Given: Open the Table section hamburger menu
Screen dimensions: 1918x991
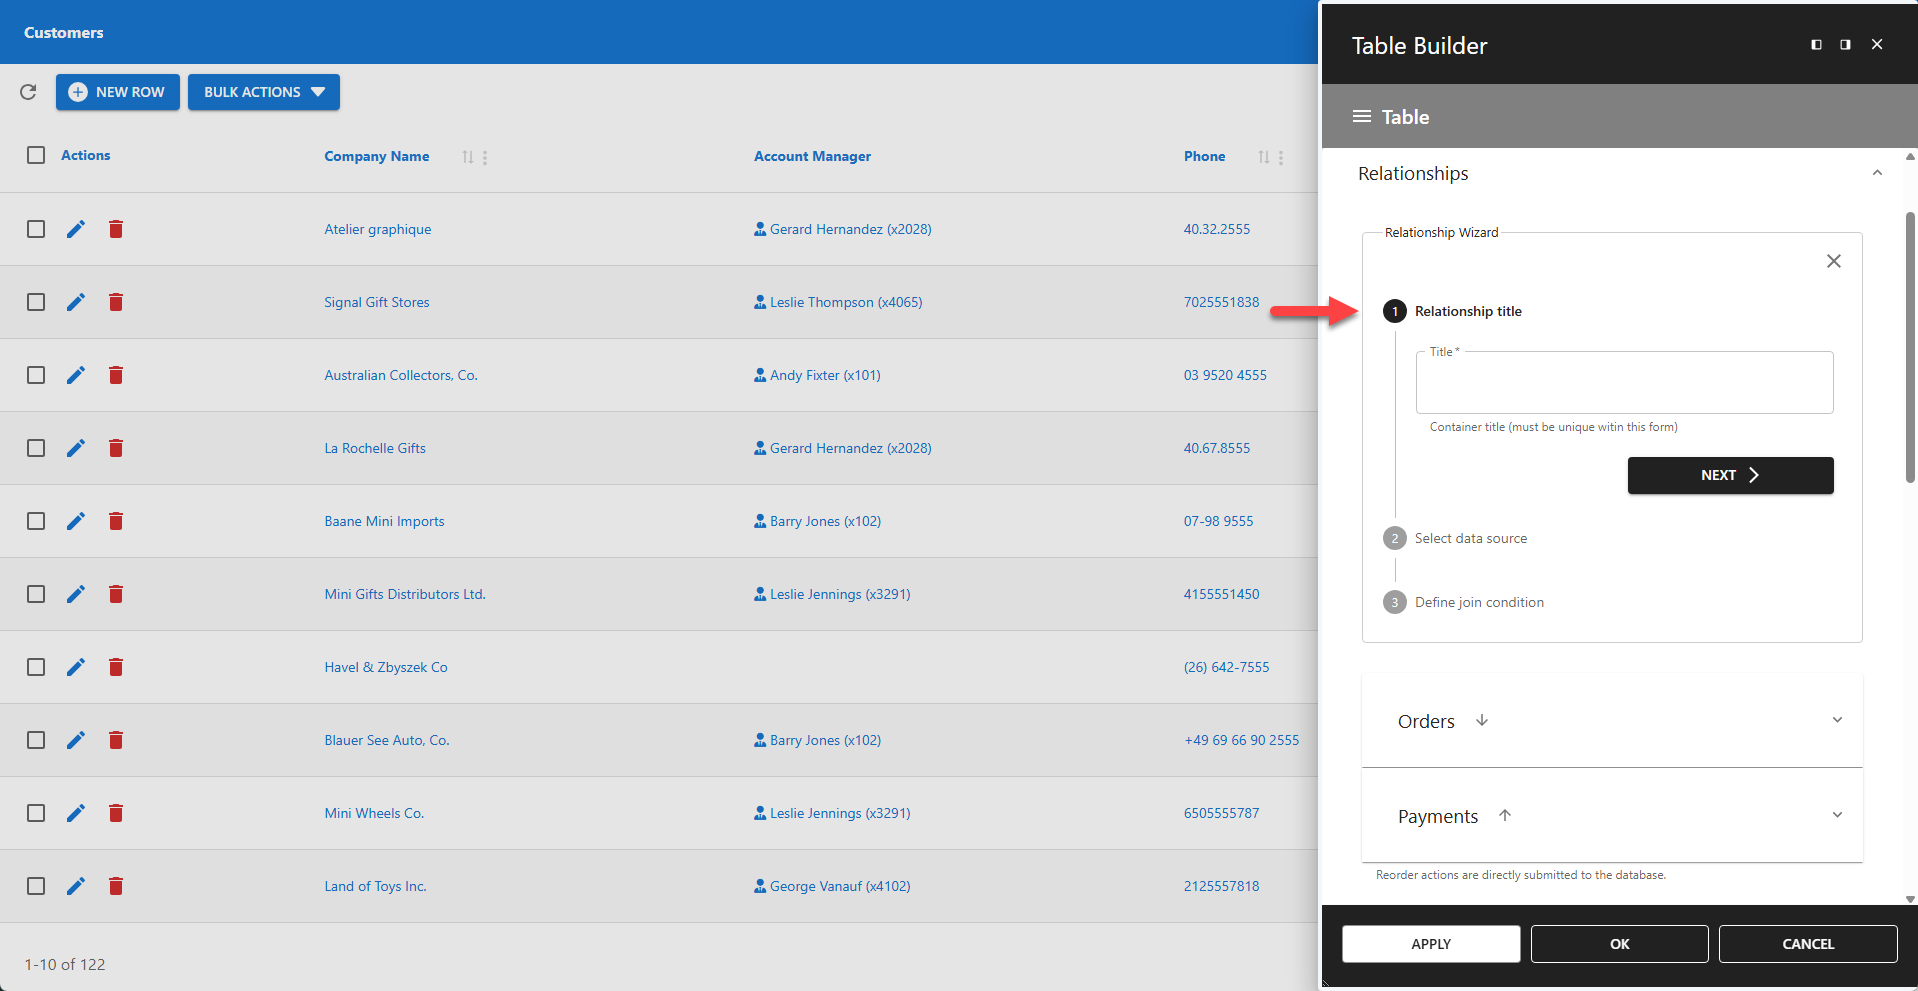Looking at the screenshot, I should pos(1361,116).
